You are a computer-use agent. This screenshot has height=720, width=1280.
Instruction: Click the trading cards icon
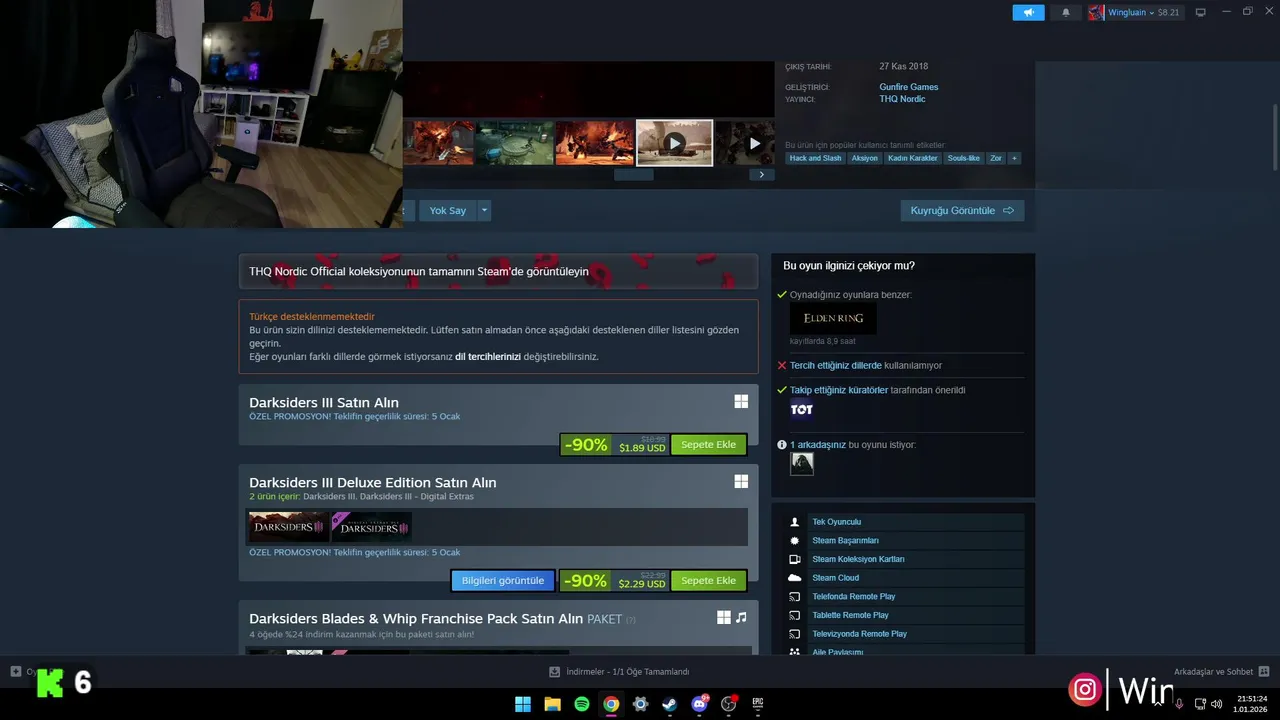coord(795,559)
